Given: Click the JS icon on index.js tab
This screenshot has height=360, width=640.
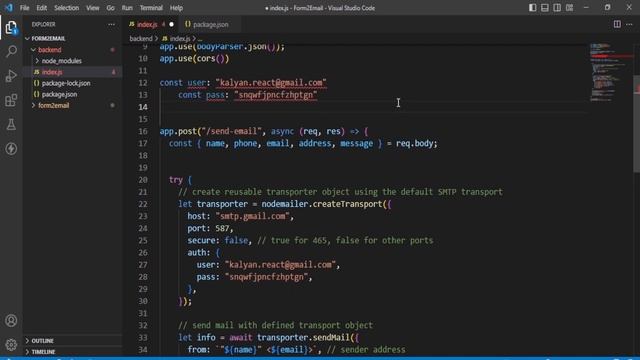Looking at the screenshot, I should click(x=131, y=24).
